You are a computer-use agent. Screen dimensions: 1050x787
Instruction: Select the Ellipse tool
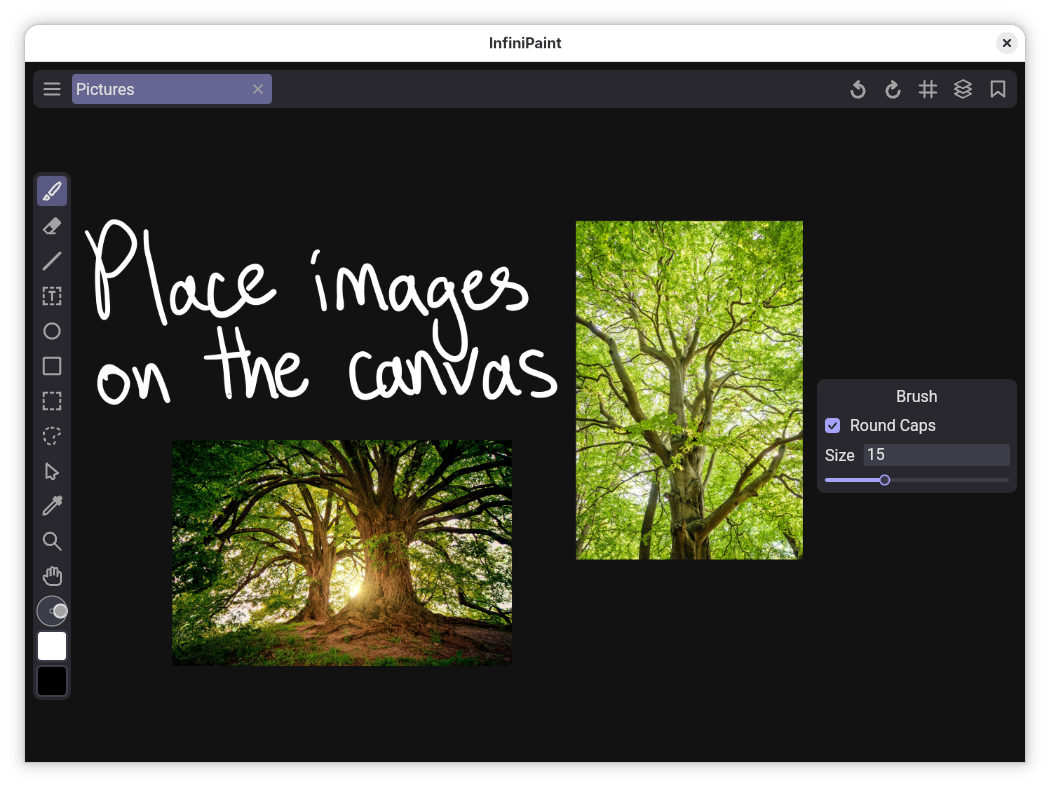(x=52, y=331)
